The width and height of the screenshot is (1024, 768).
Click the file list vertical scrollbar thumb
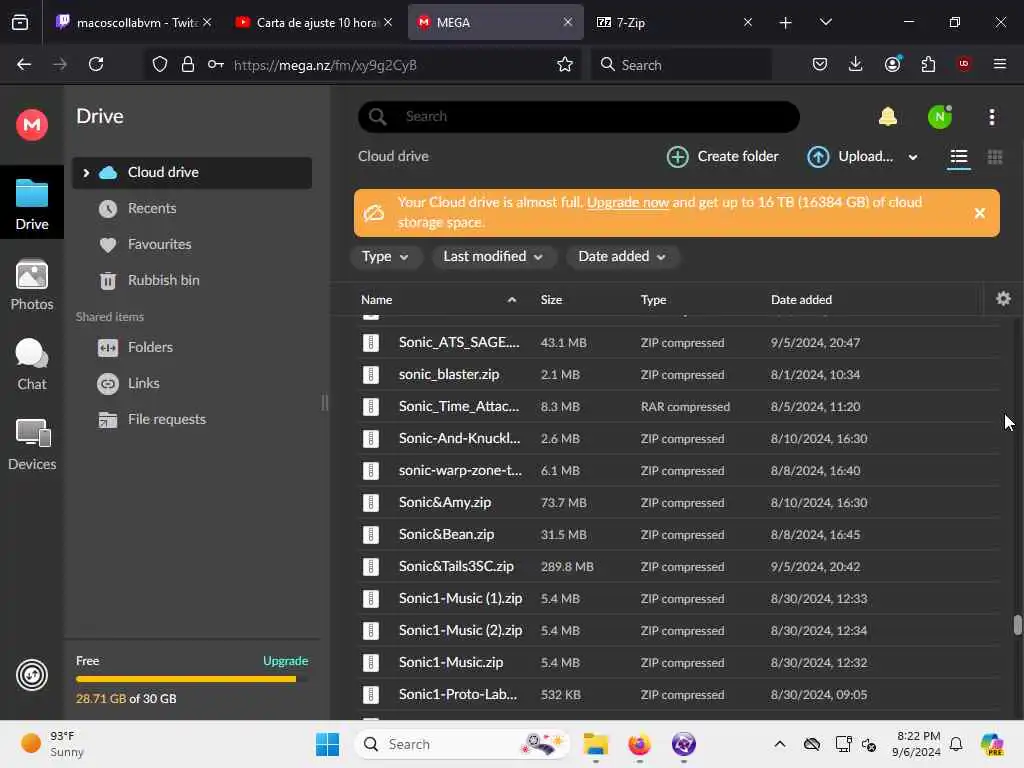[1017, 625]
